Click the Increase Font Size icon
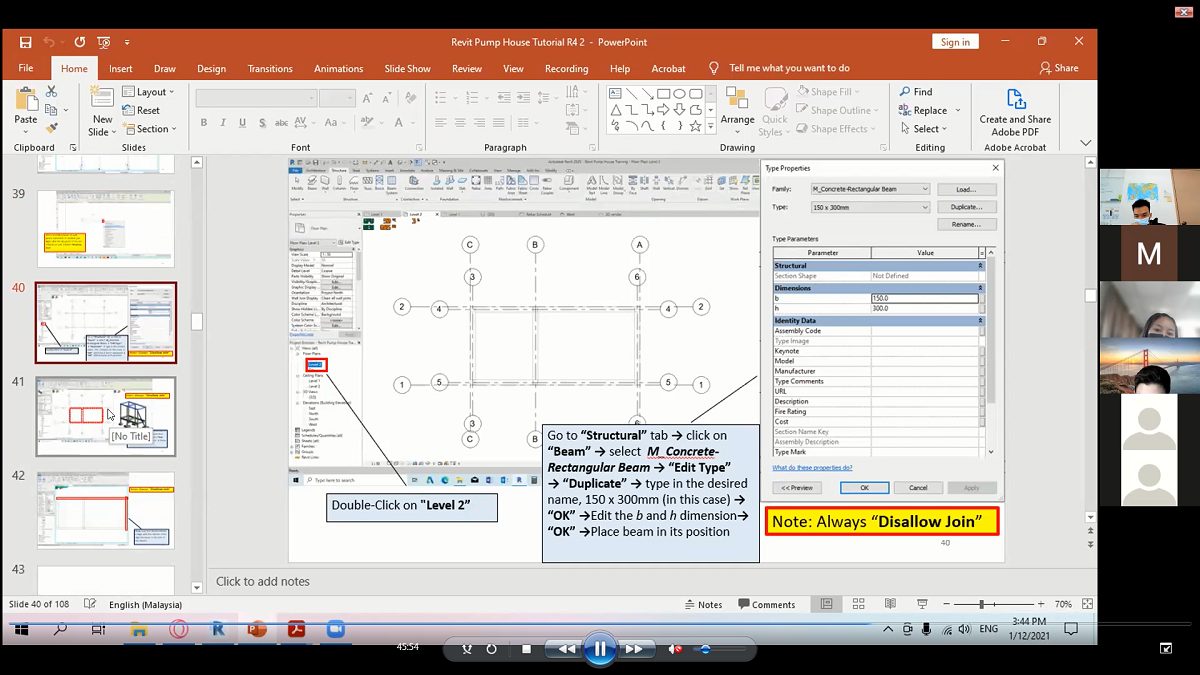 369,98
